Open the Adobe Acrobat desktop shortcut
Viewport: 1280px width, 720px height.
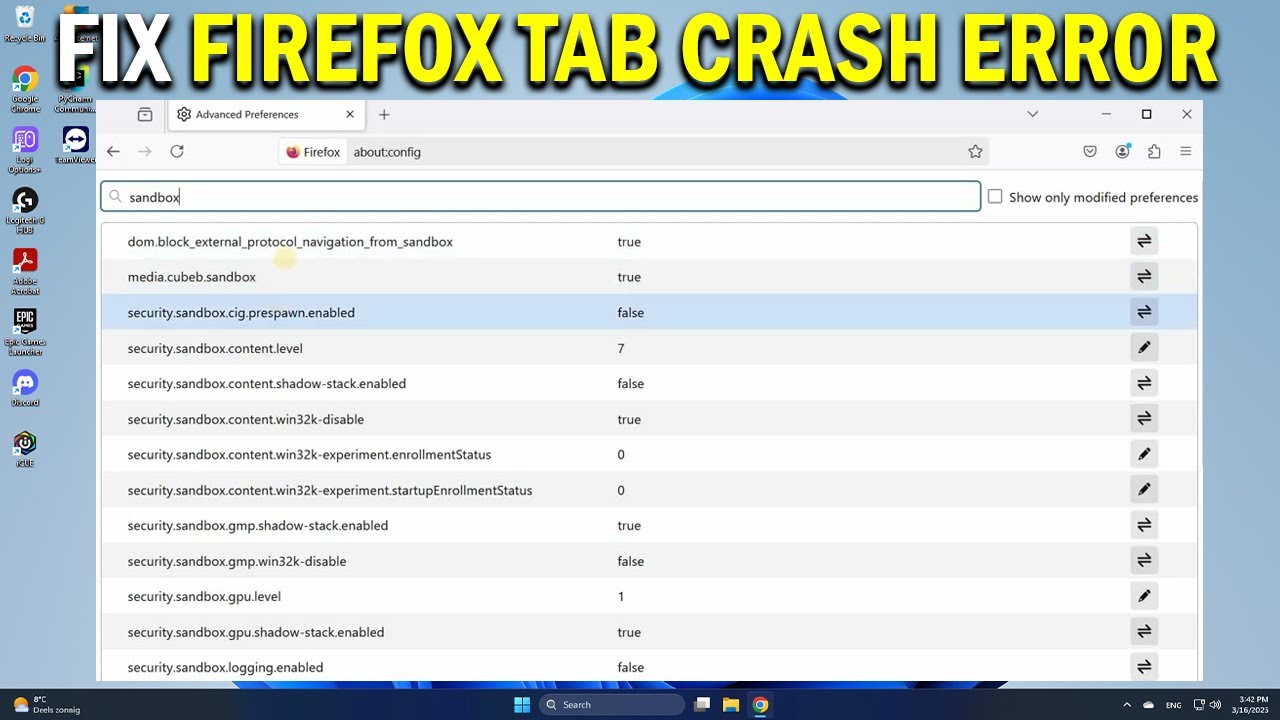click(x=25, y=272)
